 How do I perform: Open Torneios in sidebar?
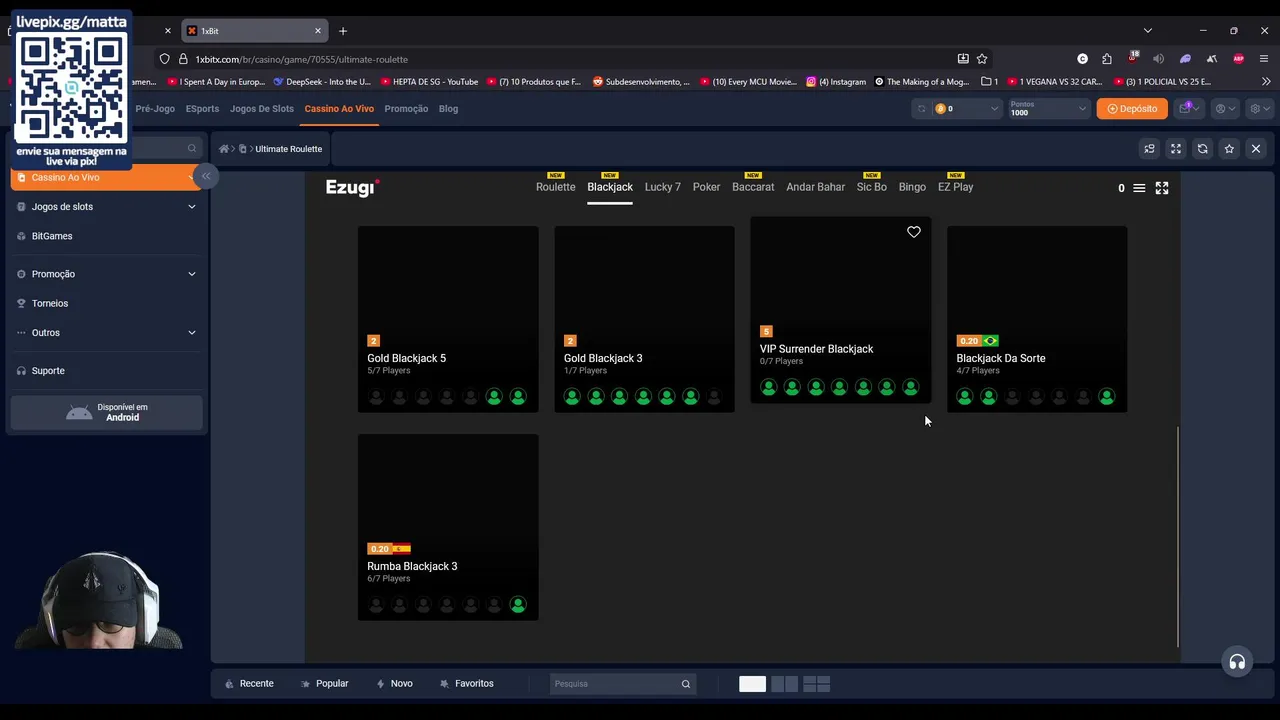pyautogui.click(x=50, y=303)
